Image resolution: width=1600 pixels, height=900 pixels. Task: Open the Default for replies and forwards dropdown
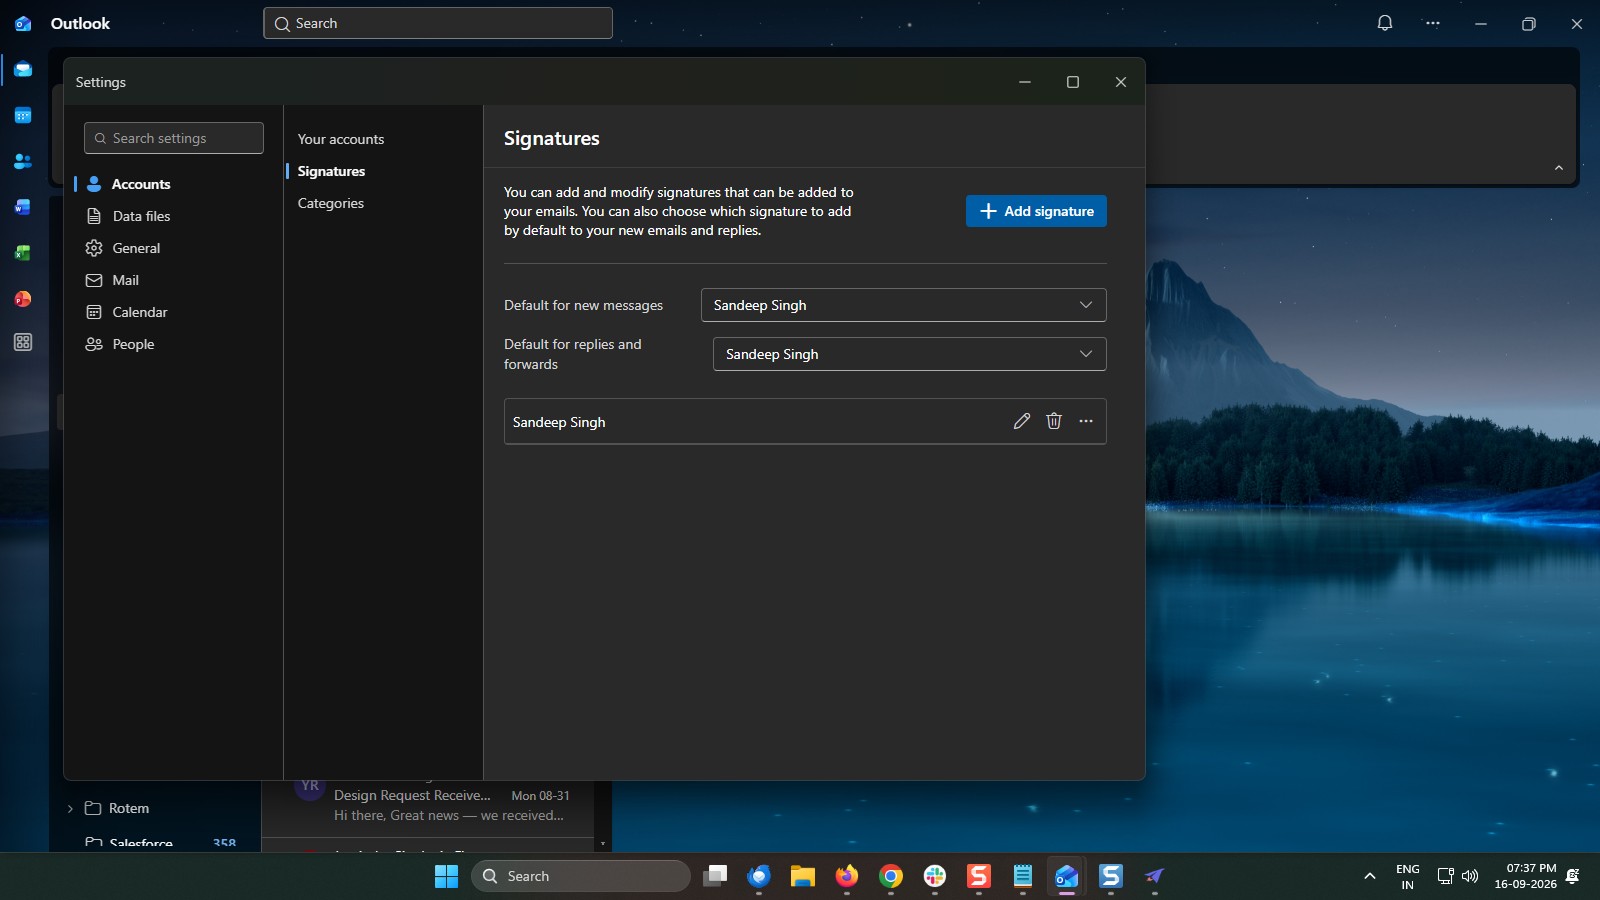pyautogui.click(x=910, y=354)
